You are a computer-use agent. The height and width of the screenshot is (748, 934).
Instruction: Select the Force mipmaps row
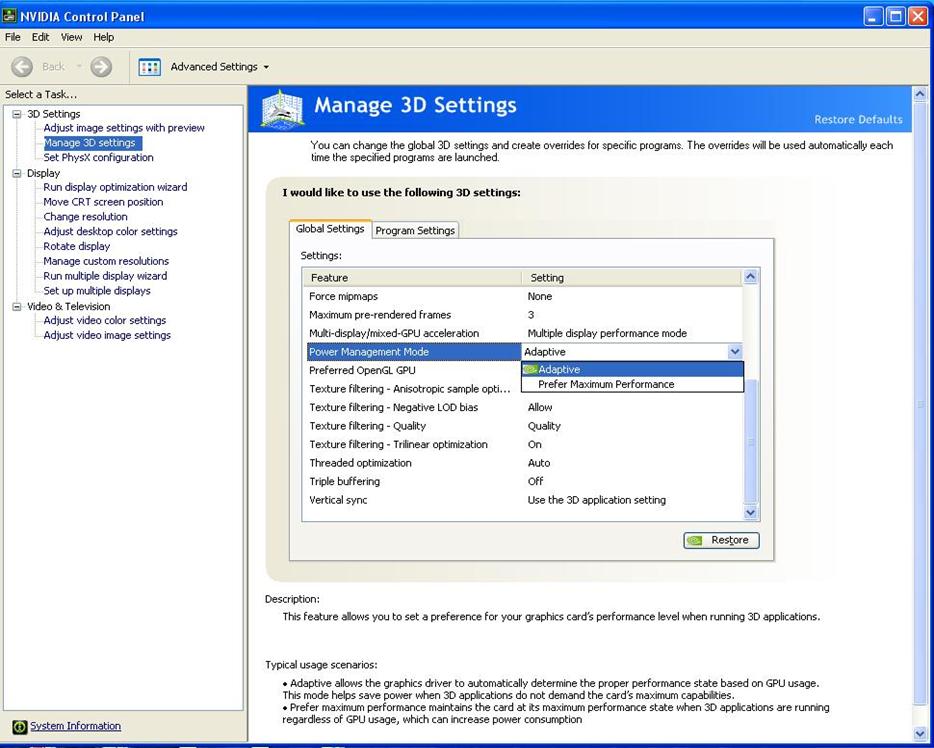click(524, 297)
